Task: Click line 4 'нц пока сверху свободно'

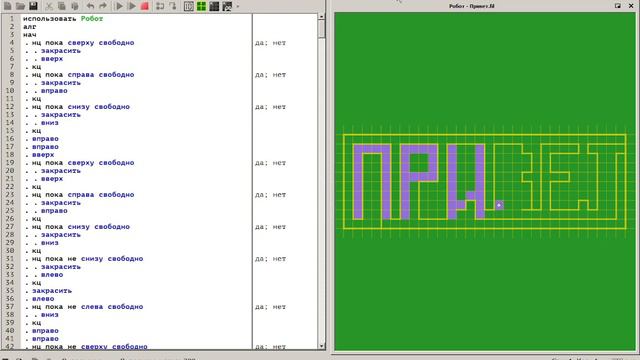Action: (83, 42)
